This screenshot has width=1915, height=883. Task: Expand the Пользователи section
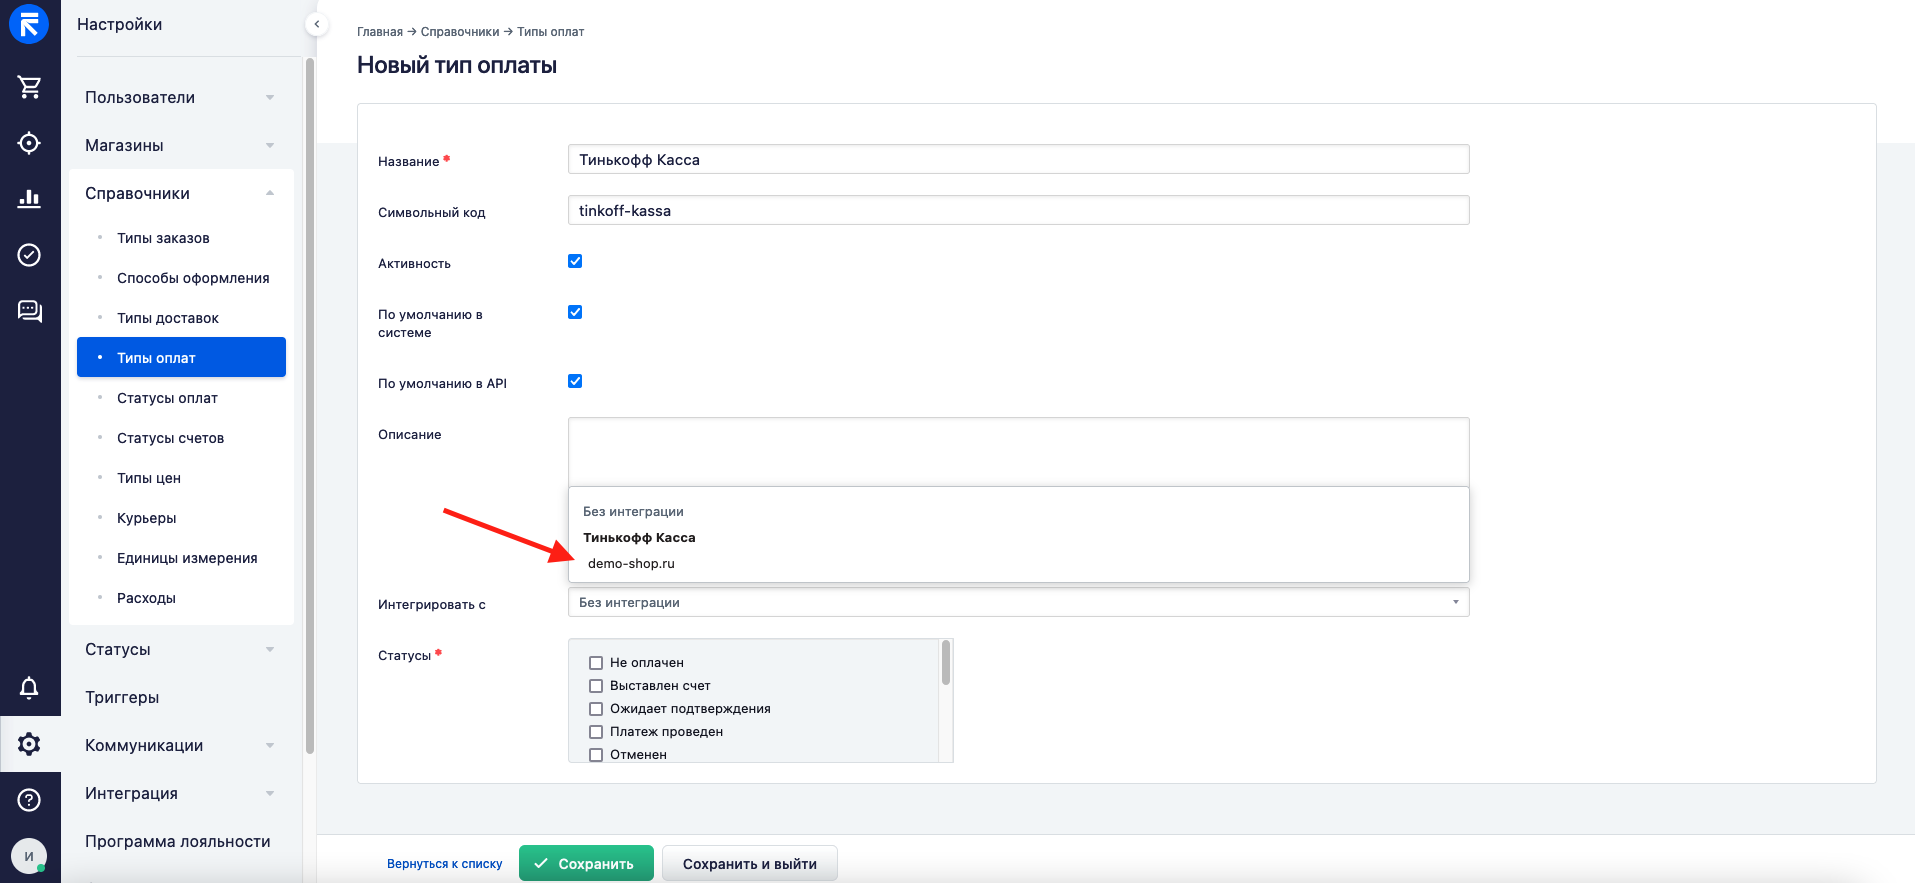pyautogui.click(x=181, y=97)
